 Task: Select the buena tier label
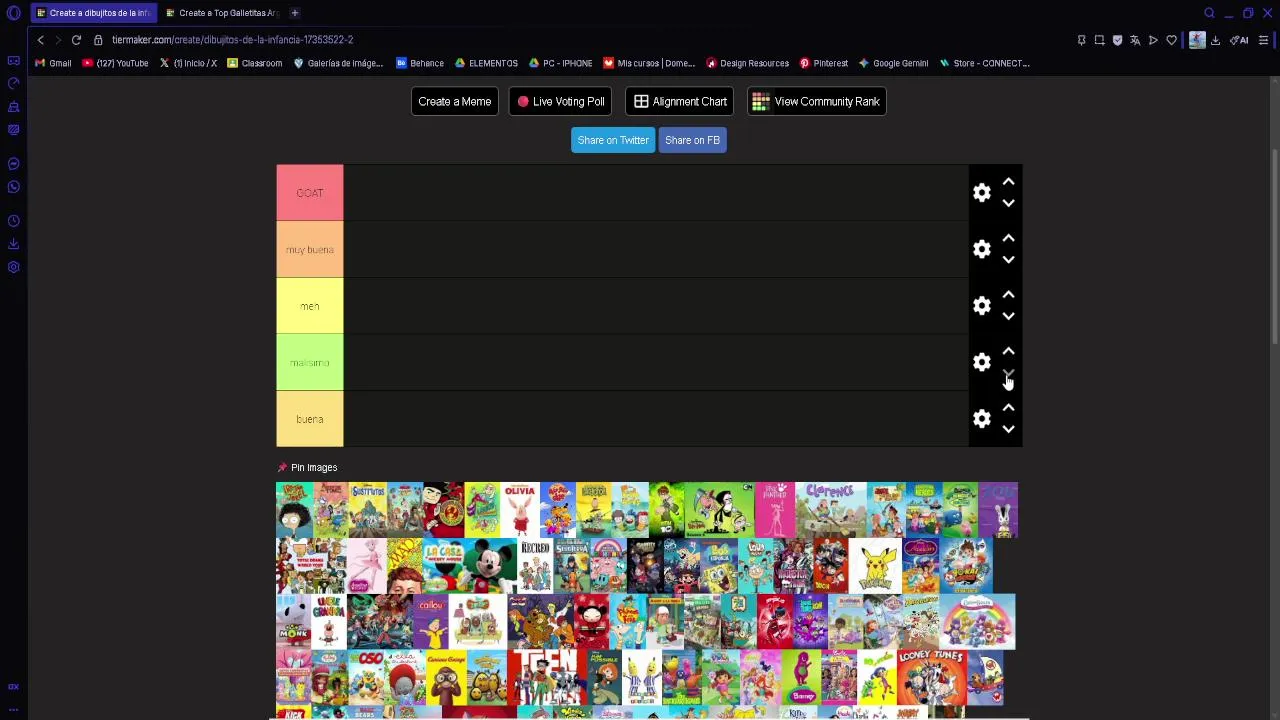[x=310, y=419]
